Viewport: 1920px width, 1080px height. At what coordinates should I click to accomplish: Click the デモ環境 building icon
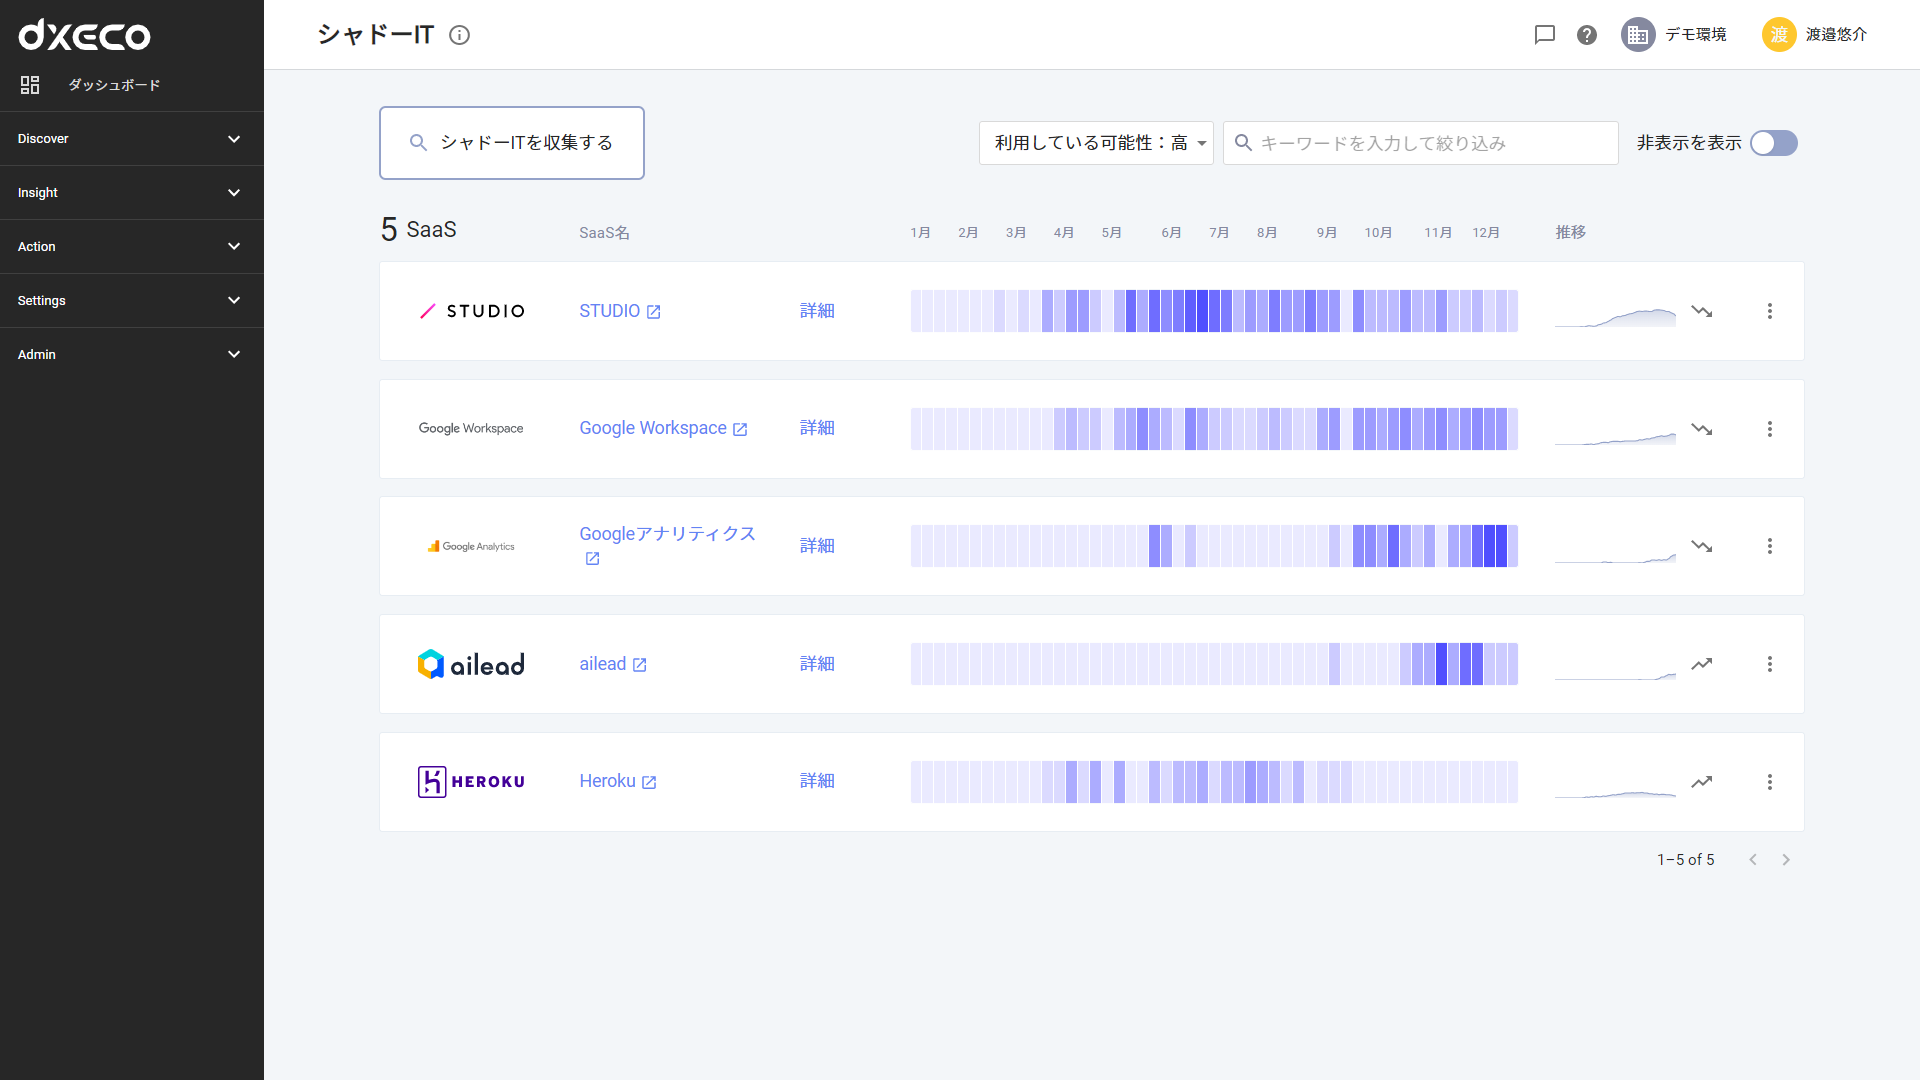point(1638,35)
